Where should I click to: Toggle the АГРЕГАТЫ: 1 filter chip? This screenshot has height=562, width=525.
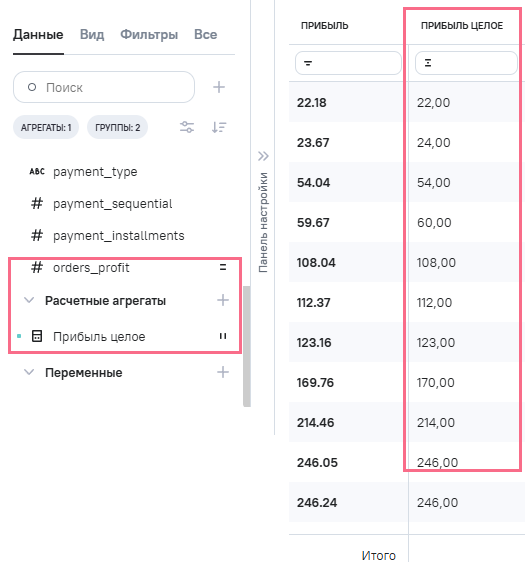click(x=46, y=127)
